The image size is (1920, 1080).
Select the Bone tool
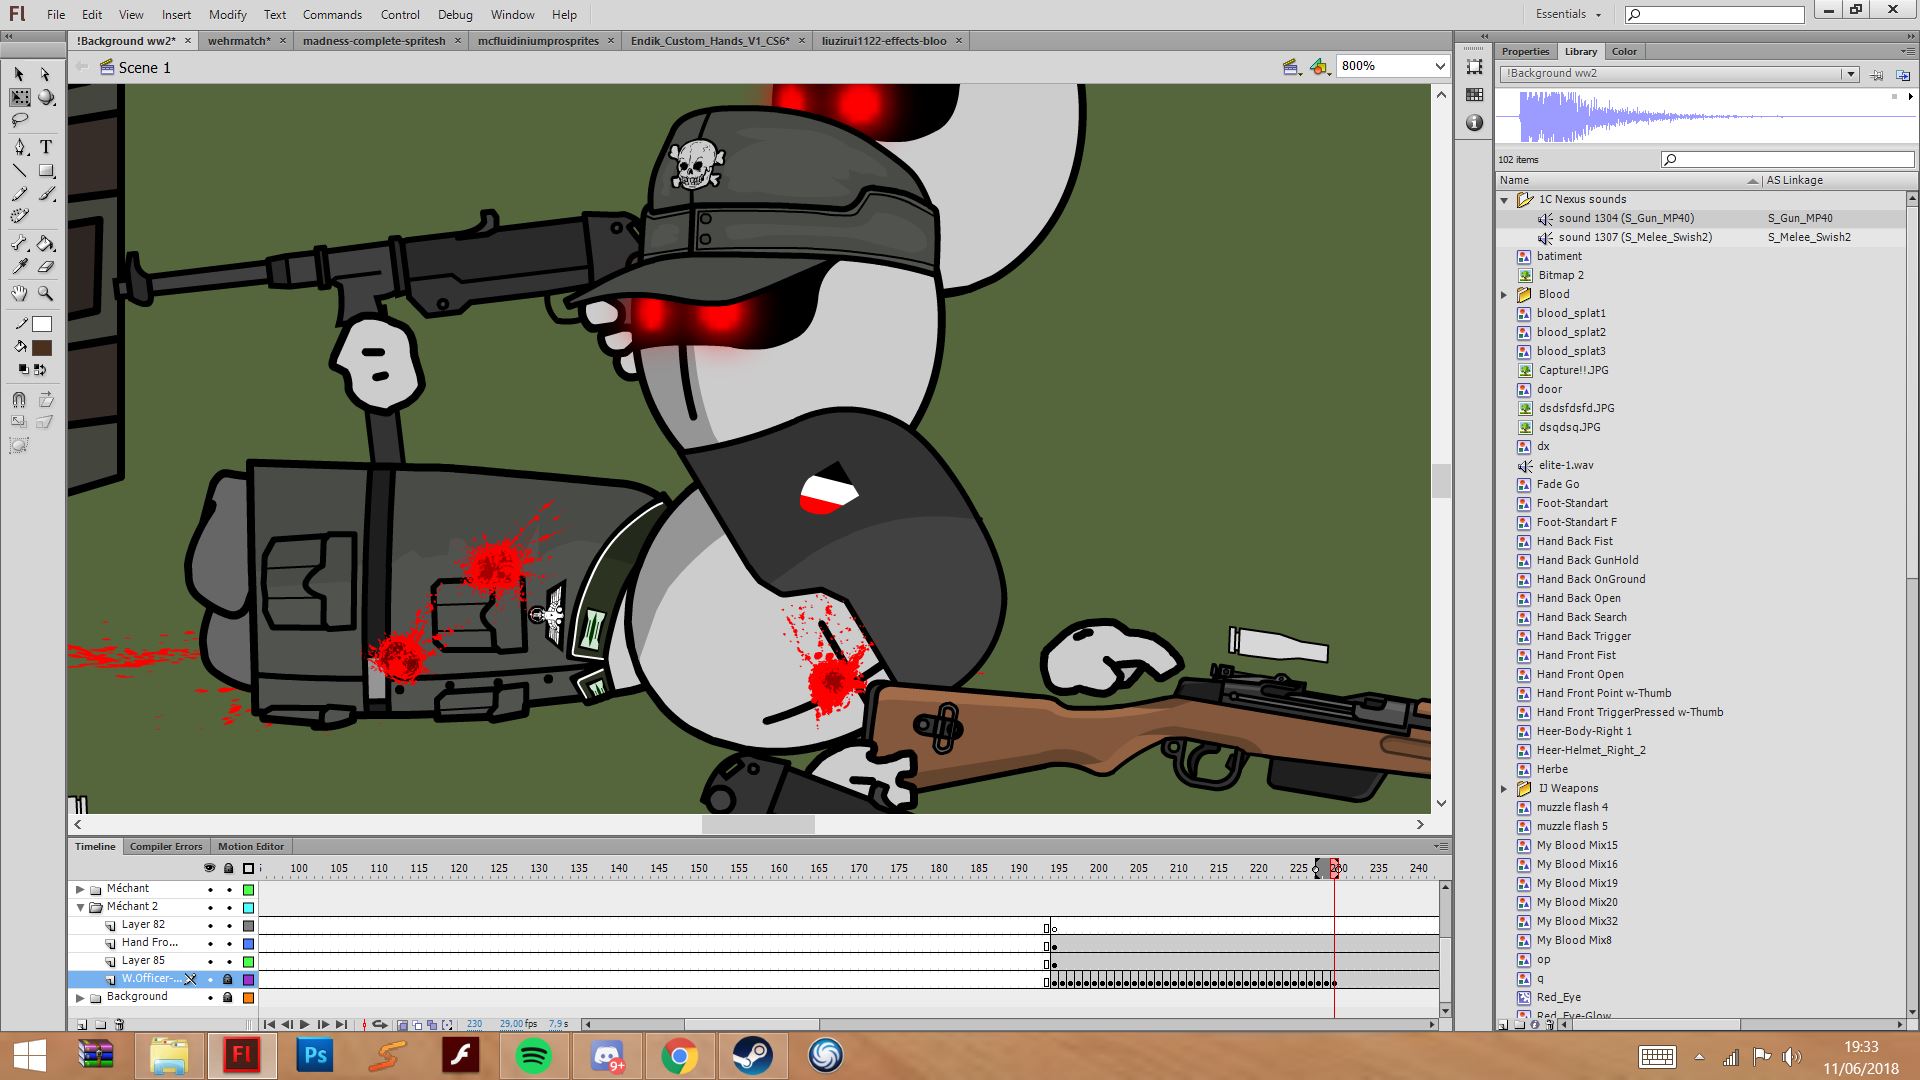pos(19,243)
